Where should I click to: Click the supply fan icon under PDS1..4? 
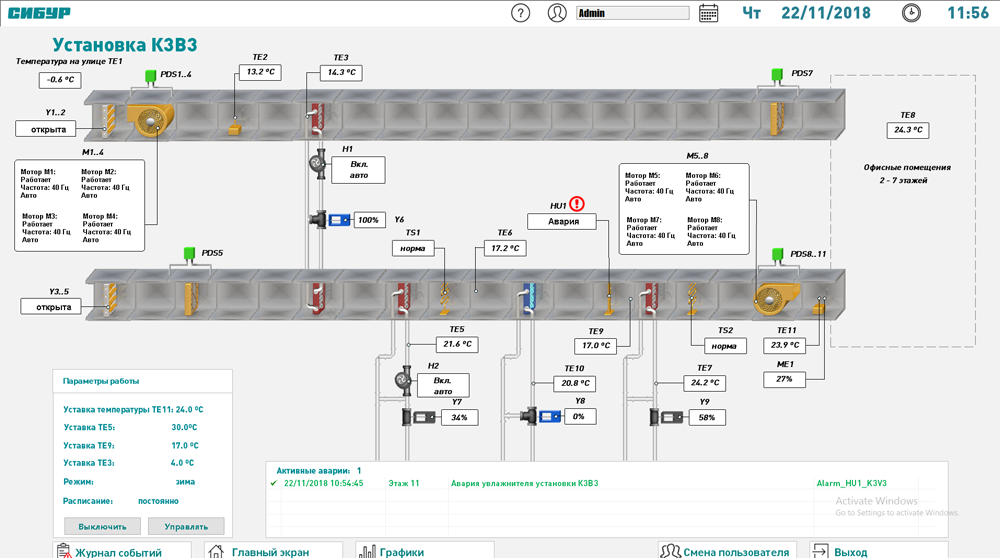tap(151, 120)
